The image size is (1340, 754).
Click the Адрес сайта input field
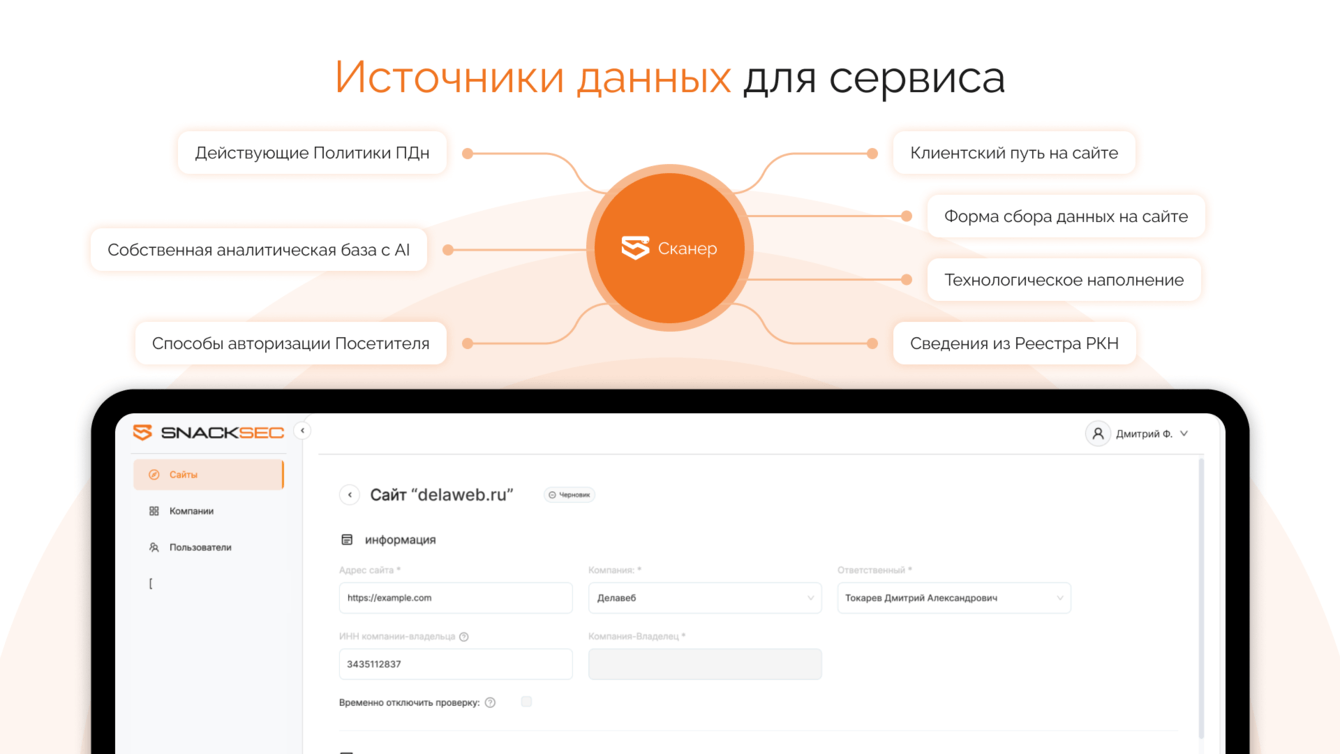(x=456, y=598)
